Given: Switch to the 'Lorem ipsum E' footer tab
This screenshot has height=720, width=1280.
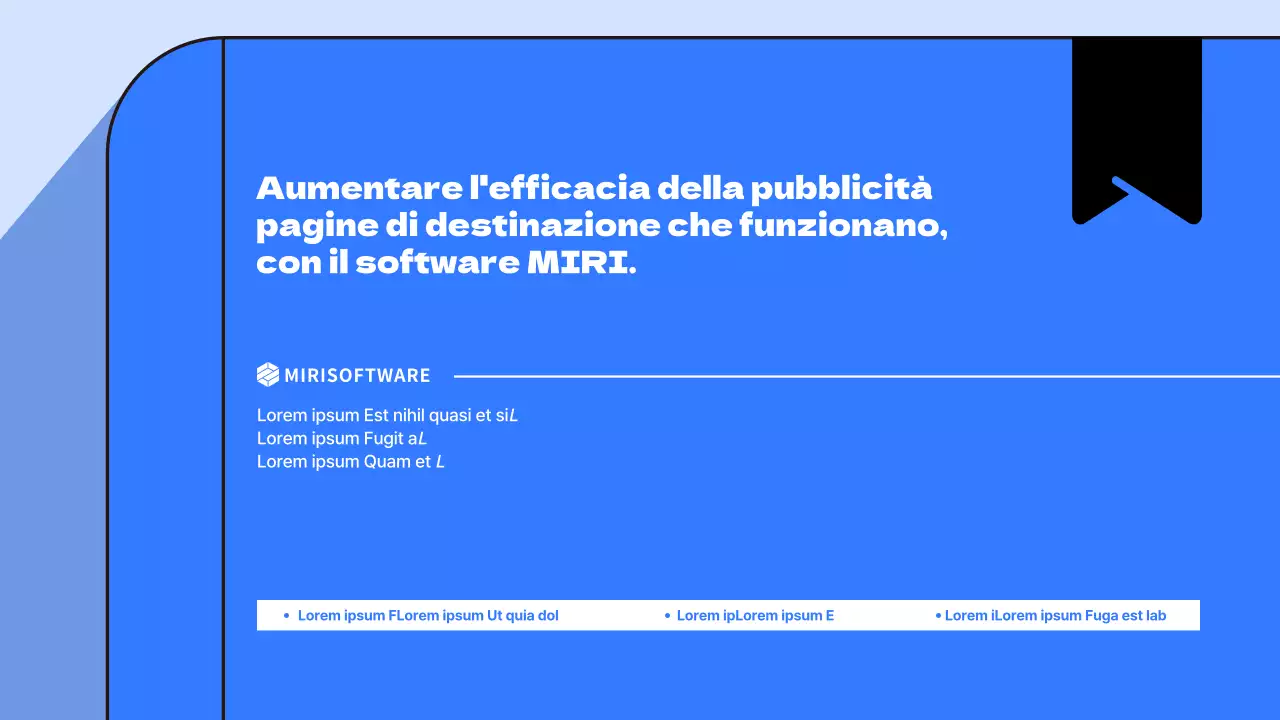Looking at the screenshot, I should 755,616.
